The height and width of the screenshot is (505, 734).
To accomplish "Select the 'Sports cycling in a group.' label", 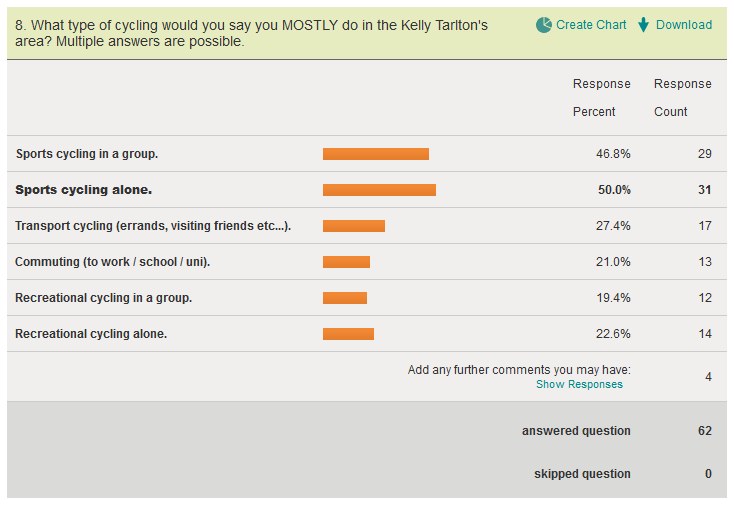I will (87, 154).
